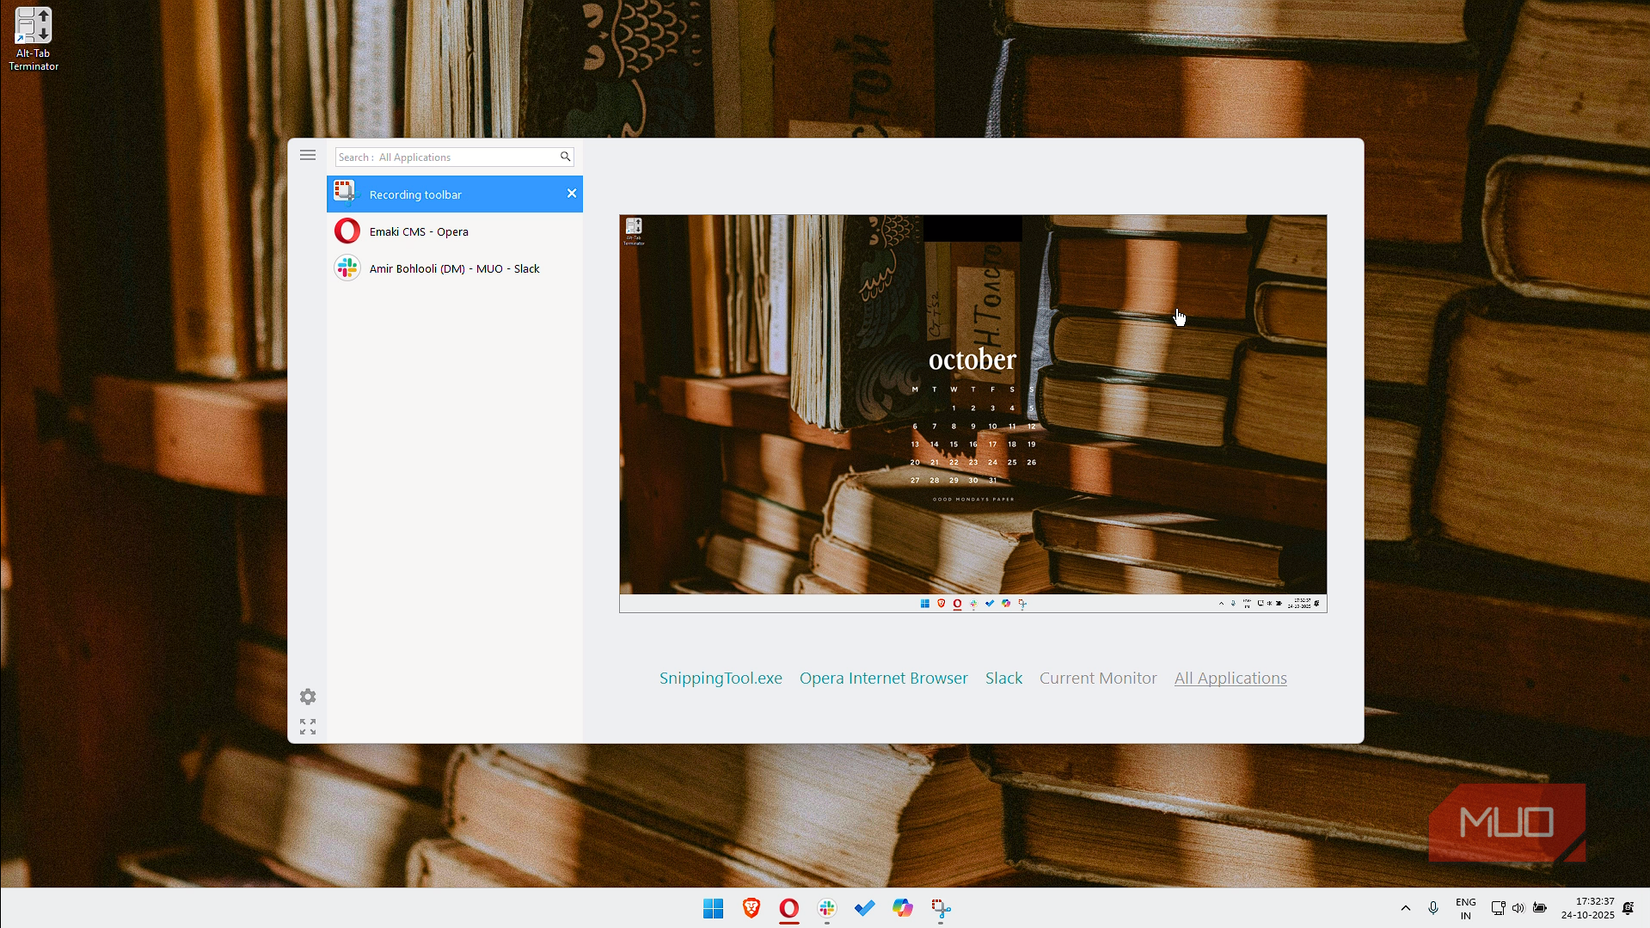Open Alt-Tab Terminator settings gear
The image size is (1650, 928).
(307, 696)
